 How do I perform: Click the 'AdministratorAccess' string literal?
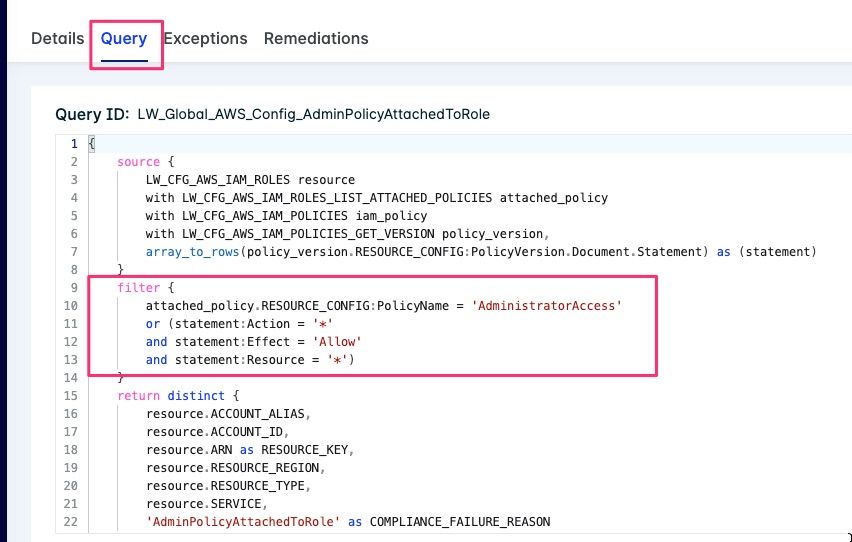click(x=547, y=305)
